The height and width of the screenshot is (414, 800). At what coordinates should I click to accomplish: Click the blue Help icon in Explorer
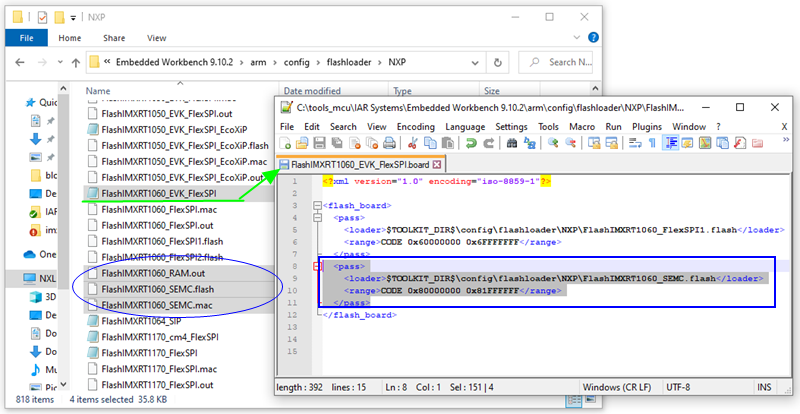pos(593,37)
